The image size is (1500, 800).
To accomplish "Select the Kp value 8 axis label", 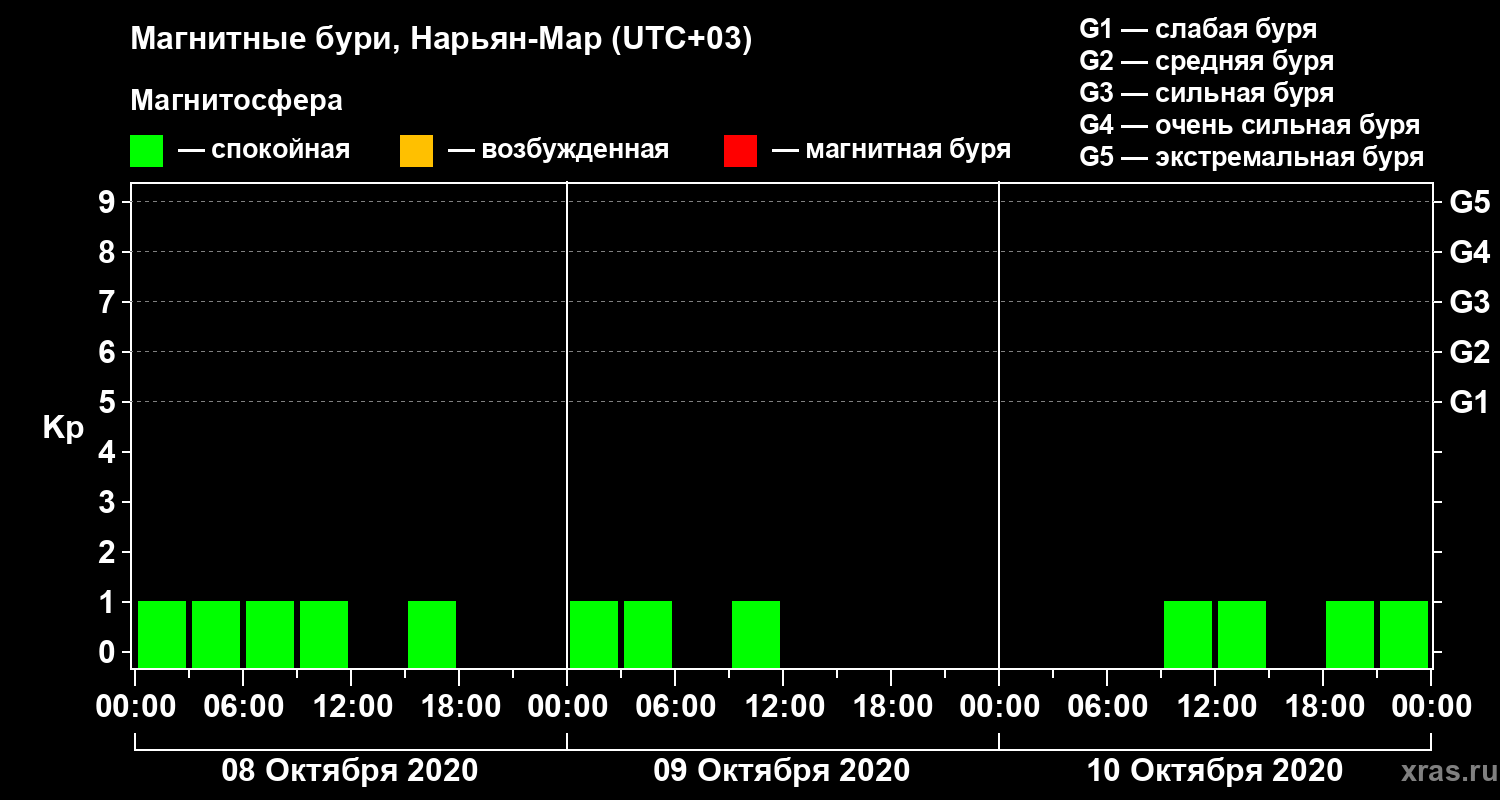I will [109, 252].
